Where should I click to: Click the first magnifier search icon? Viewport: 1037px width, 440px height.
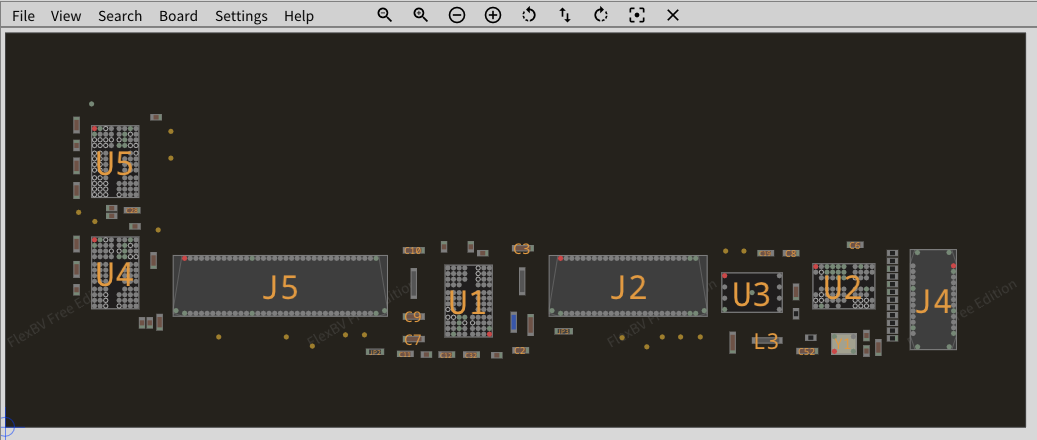click(384, 15)
